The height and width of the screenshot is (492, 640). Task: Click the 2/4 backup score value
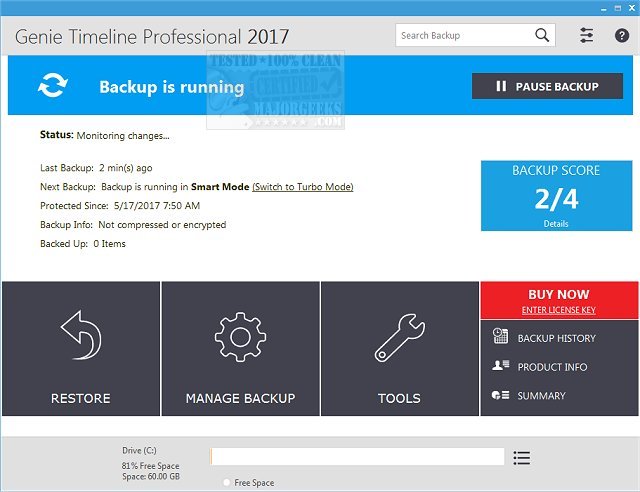[556, 199]
